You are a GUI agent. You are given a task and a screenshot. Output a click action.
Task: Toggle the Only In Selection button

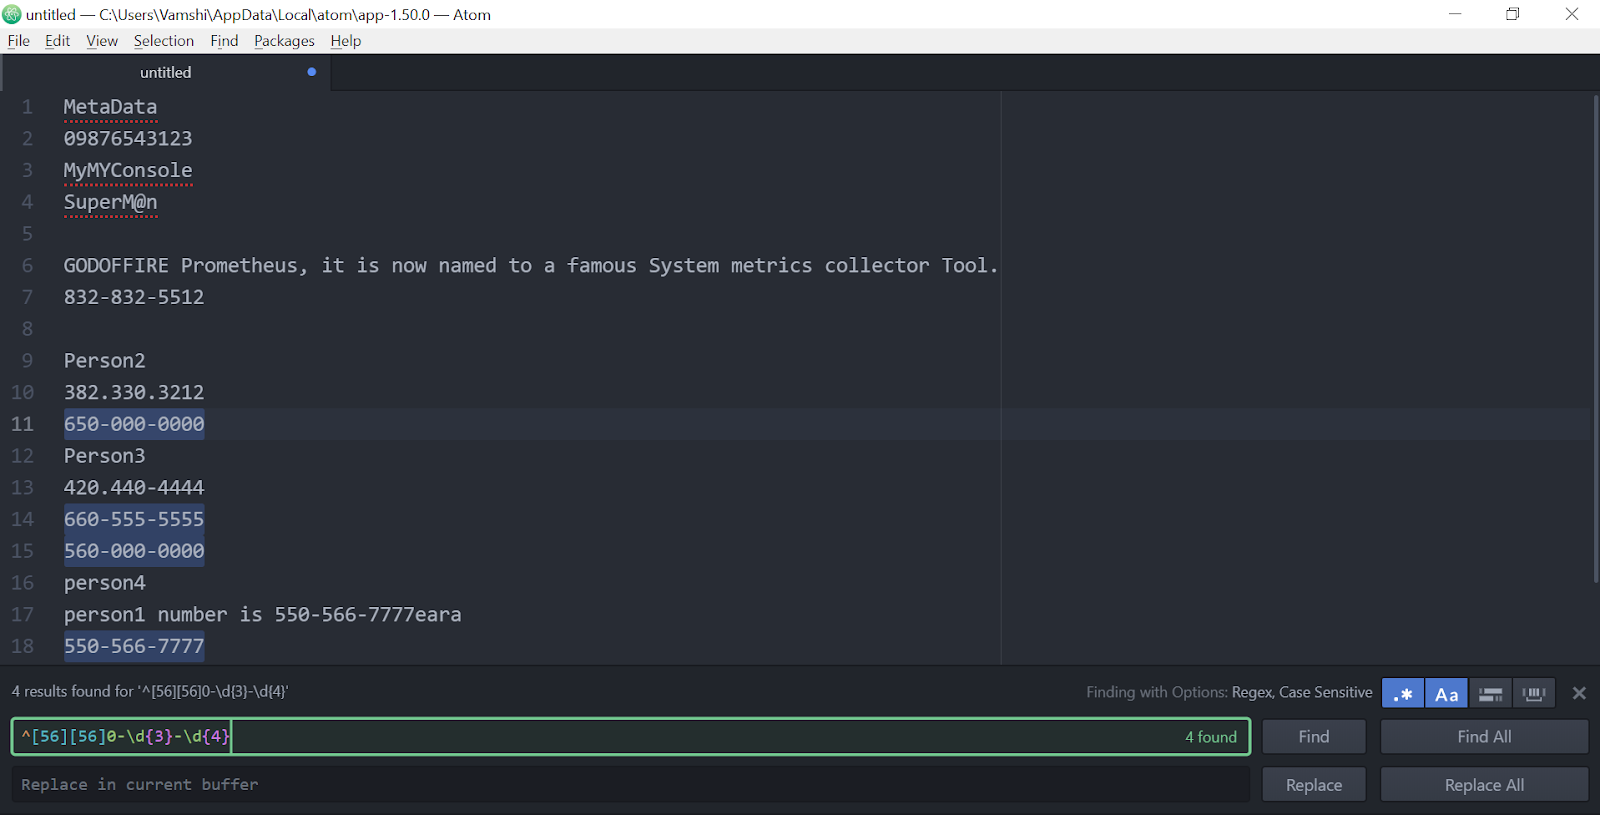(1490, 693)
